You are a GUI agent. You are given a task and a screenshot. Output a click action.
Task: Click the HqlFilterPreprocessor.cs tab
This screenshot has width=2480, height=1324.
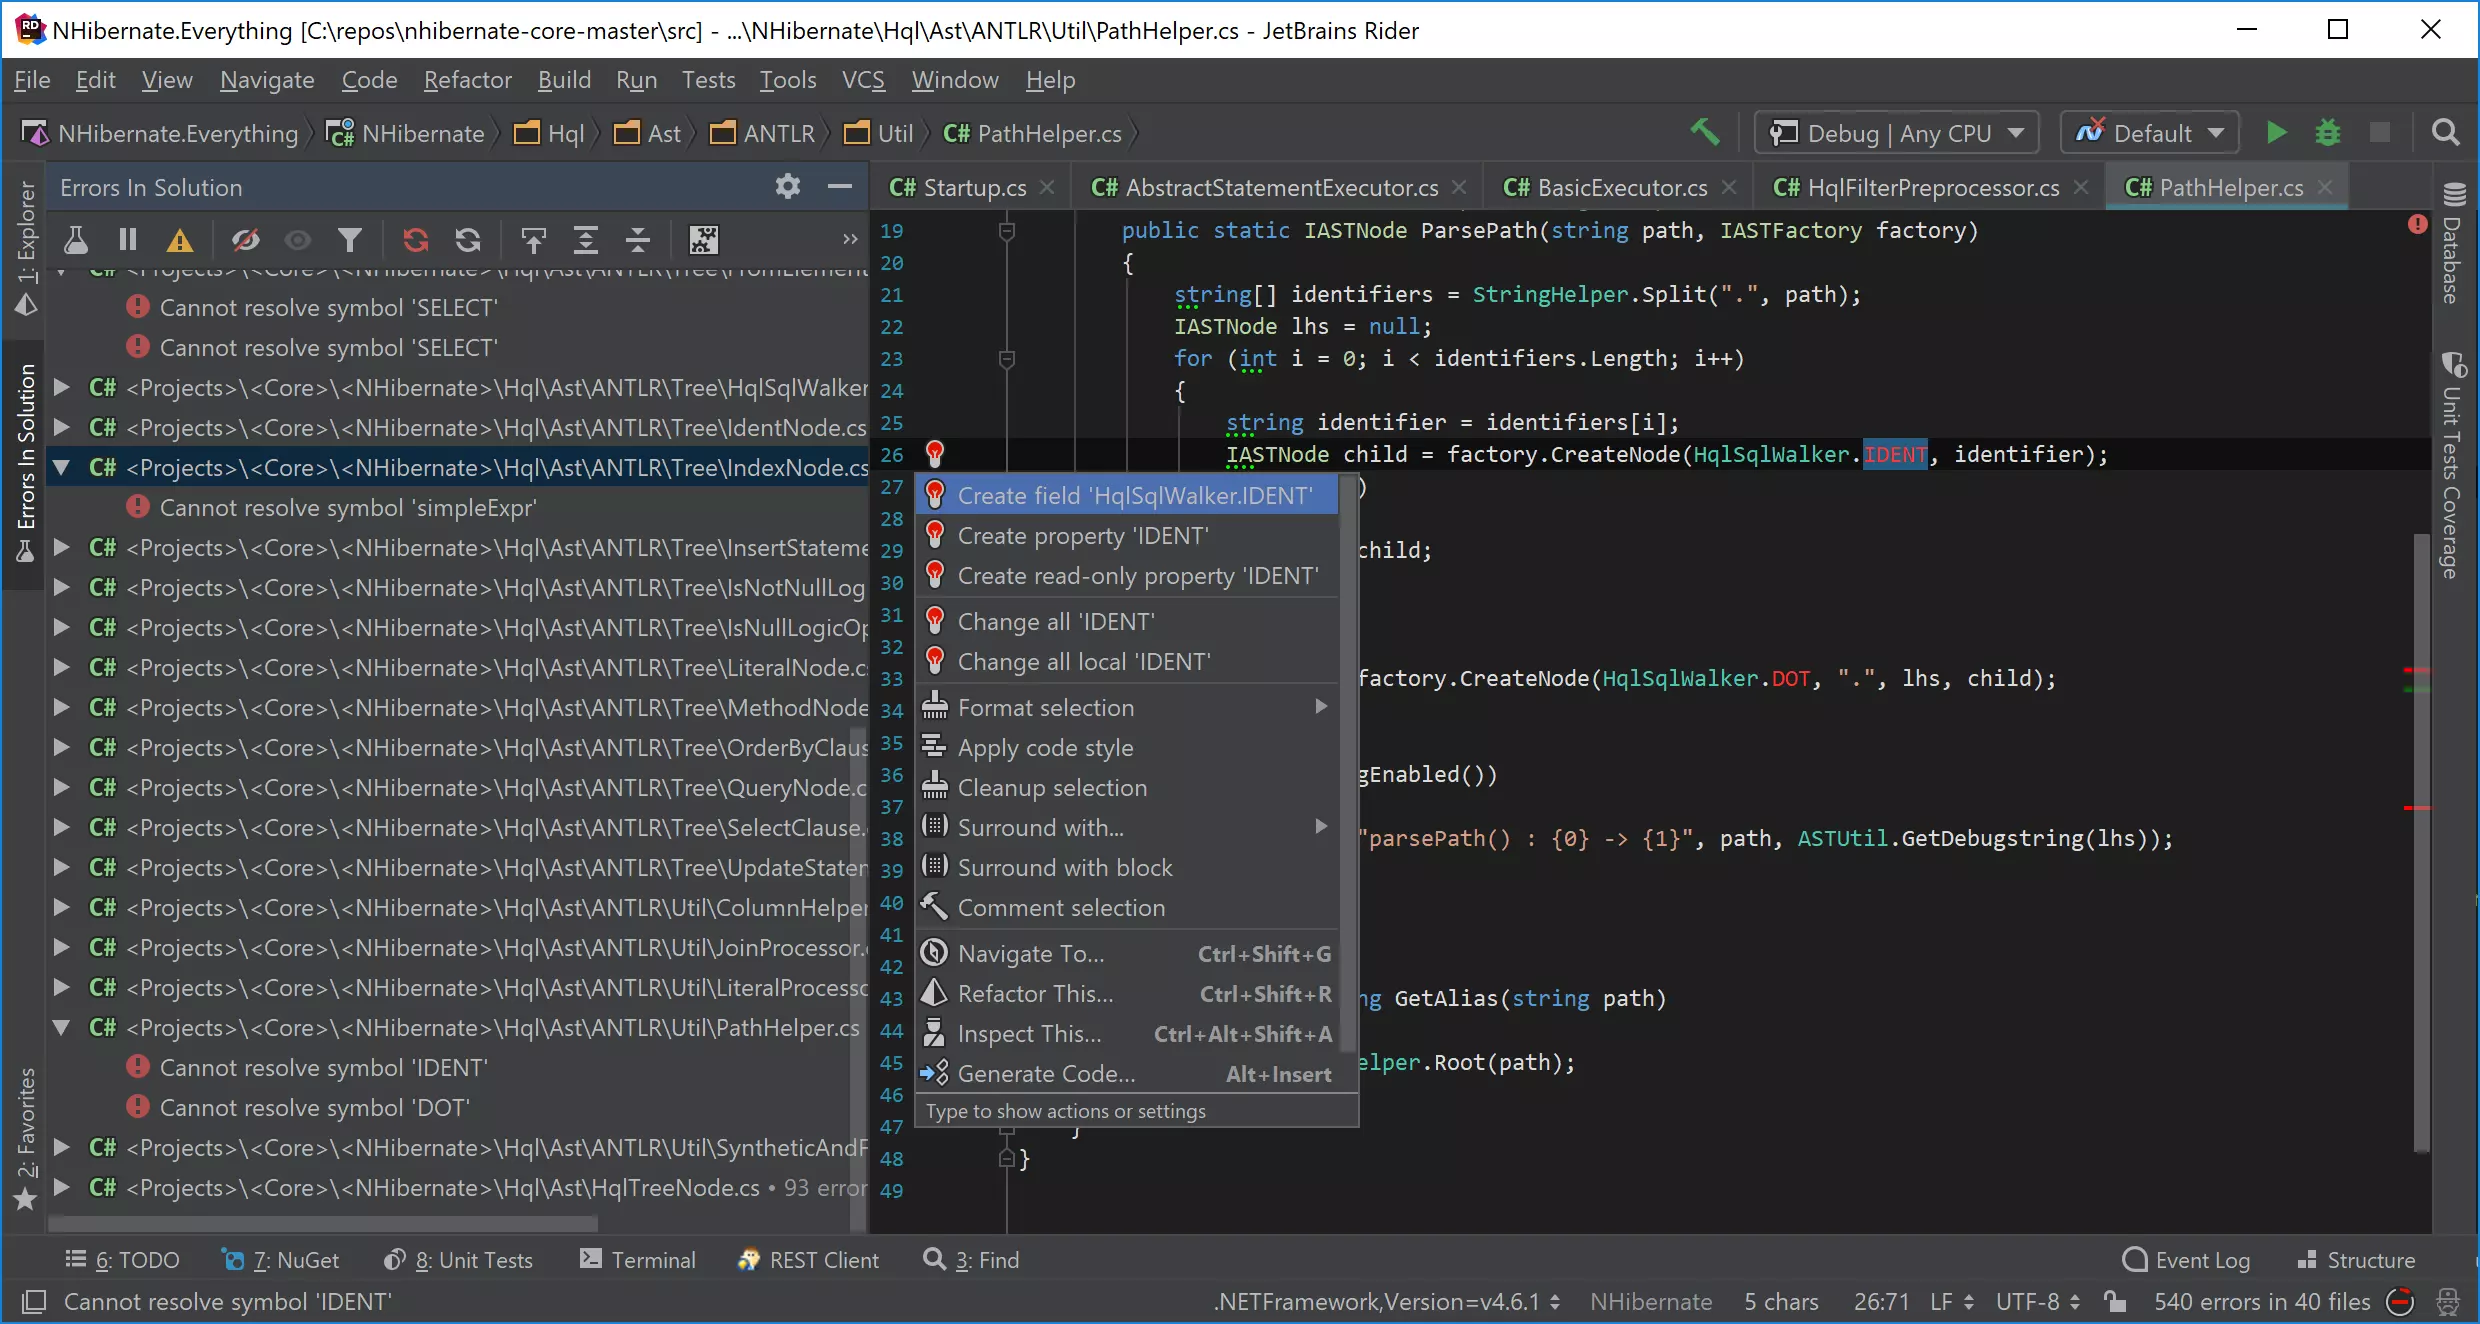1934,187
